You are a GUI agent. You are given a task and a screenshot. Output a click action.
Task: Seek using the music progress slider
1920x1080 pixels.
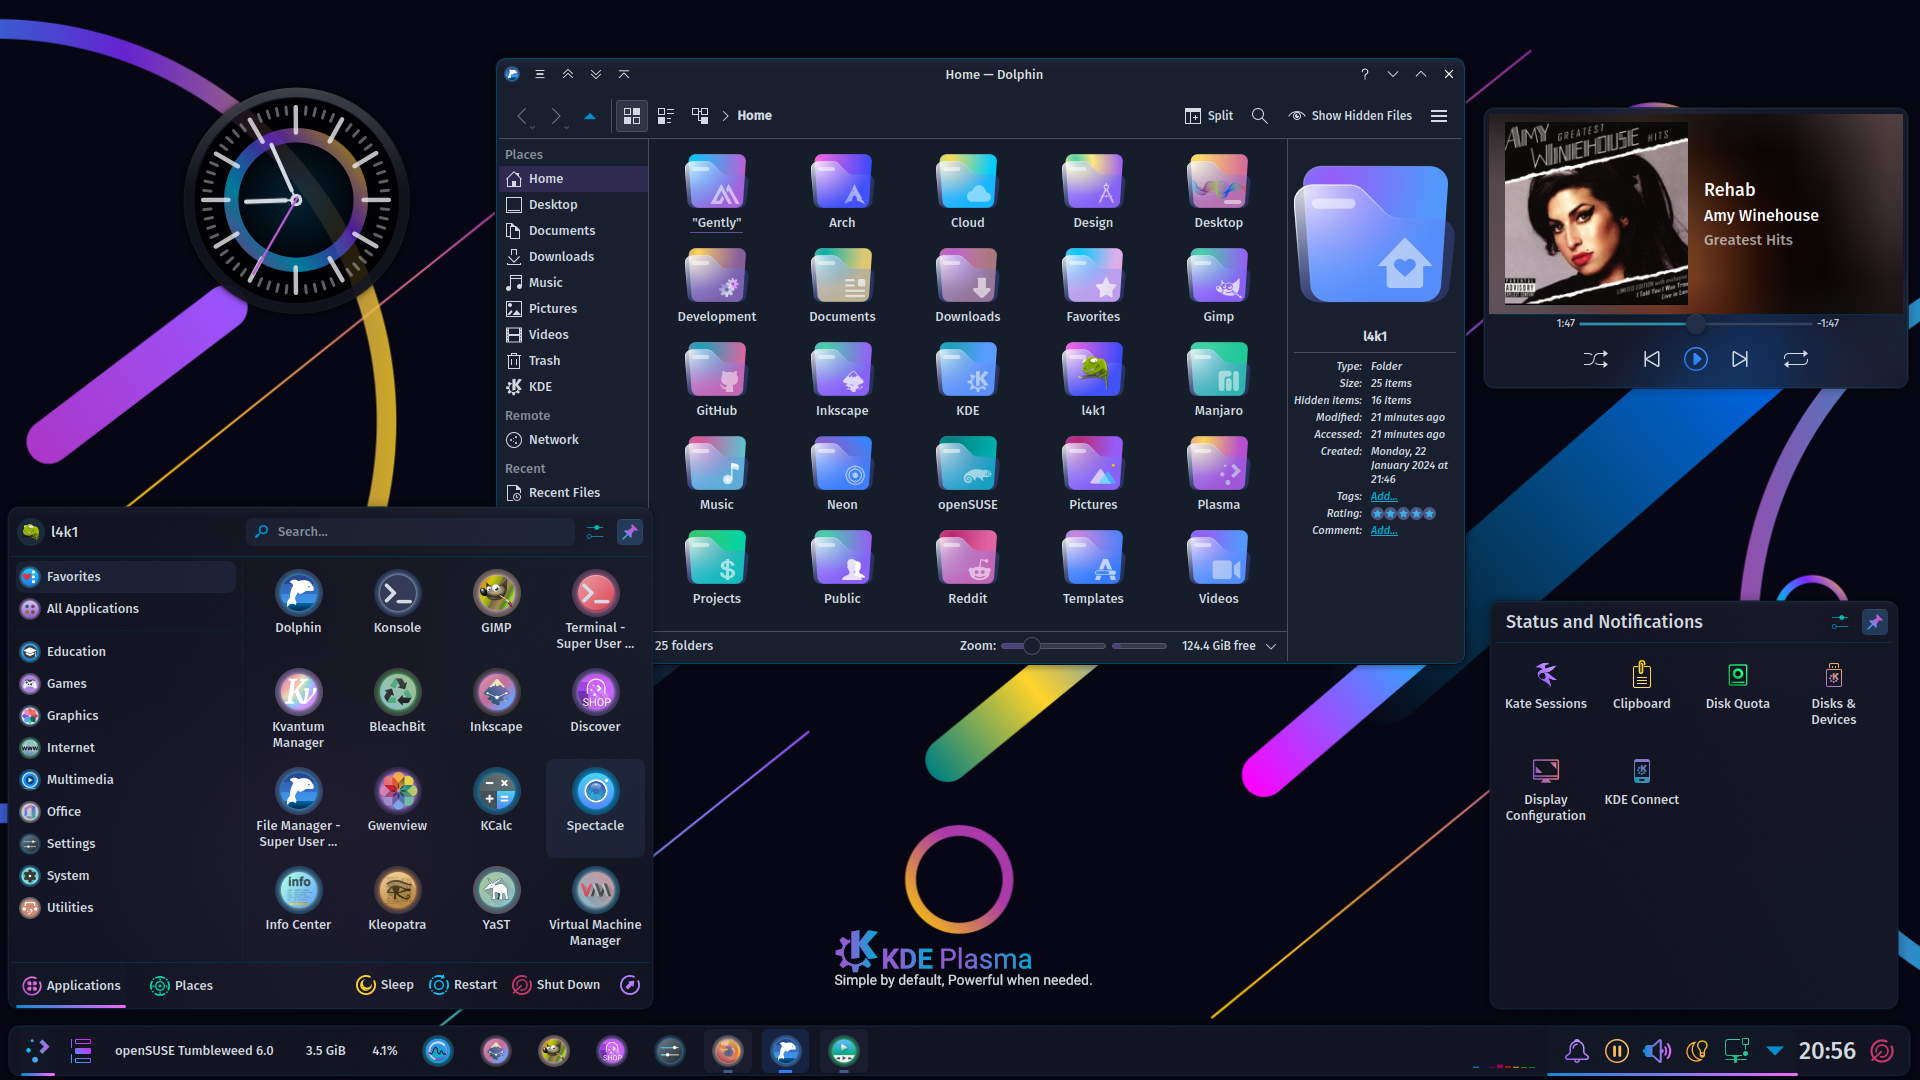[1696, 324]
